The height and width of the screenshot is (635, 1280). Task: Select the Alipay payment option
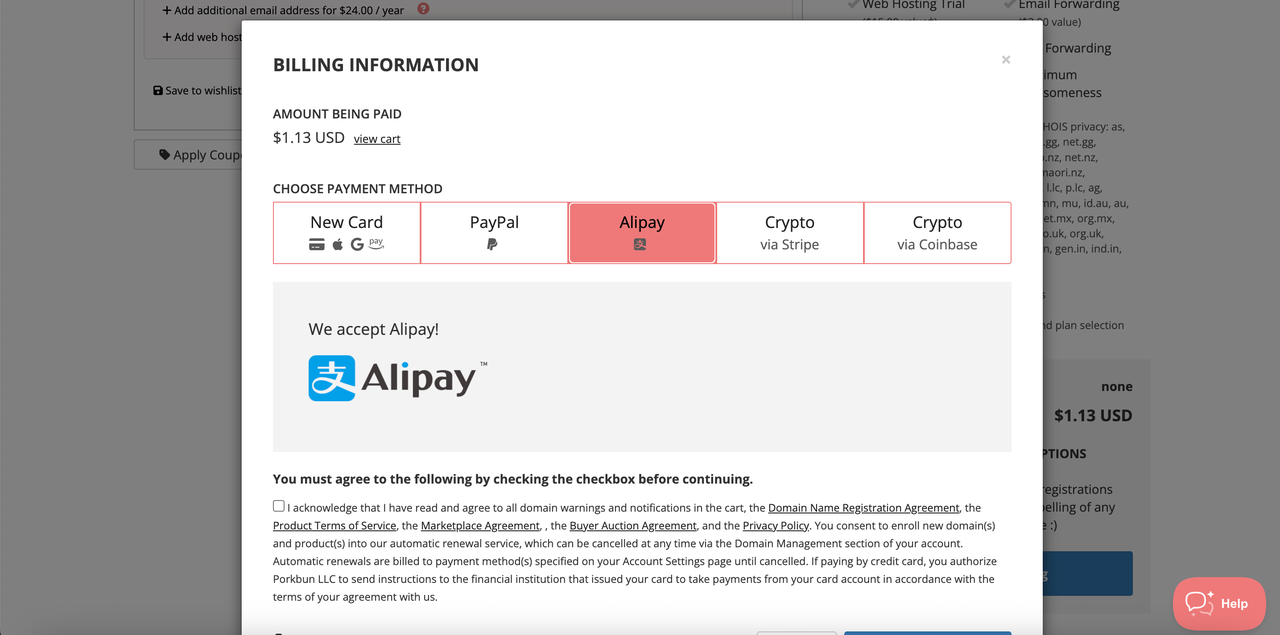pos(642,233)
